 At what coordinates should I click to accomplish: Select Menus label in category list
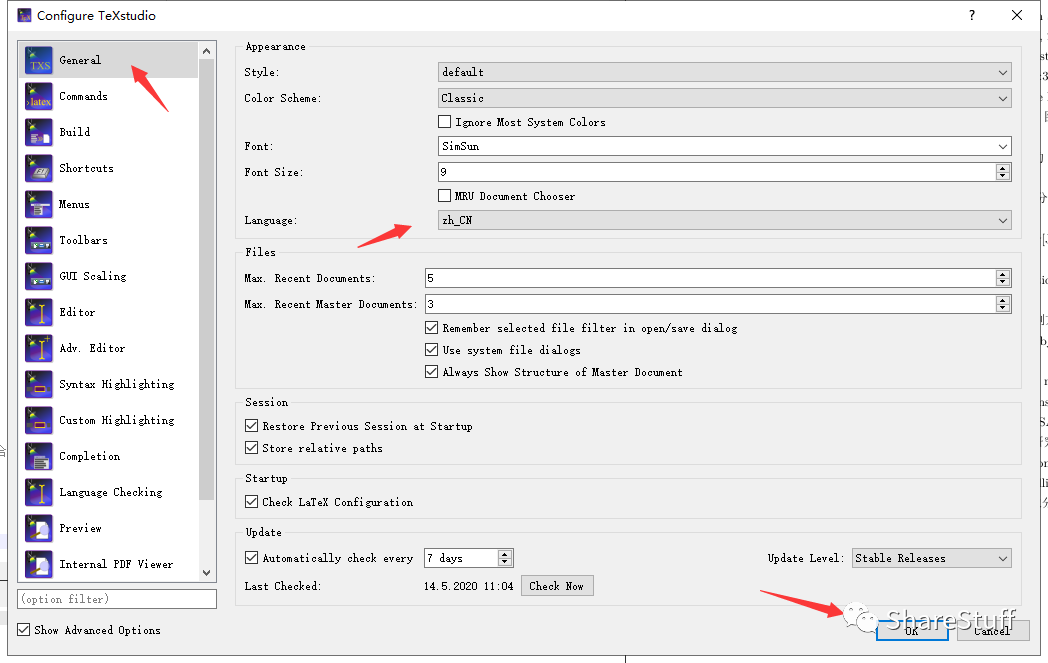tap(74, 205)
